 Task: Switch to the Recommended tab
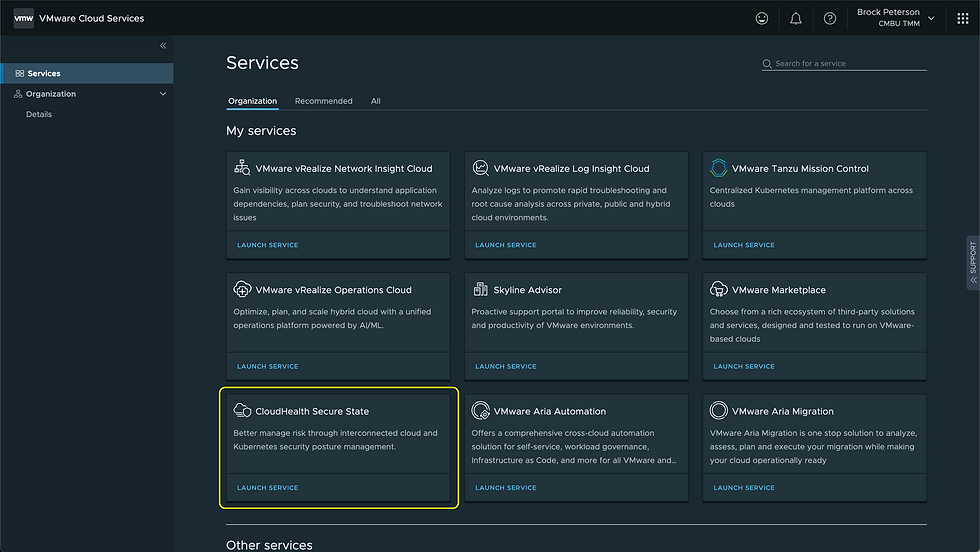[x=324, y=101]
